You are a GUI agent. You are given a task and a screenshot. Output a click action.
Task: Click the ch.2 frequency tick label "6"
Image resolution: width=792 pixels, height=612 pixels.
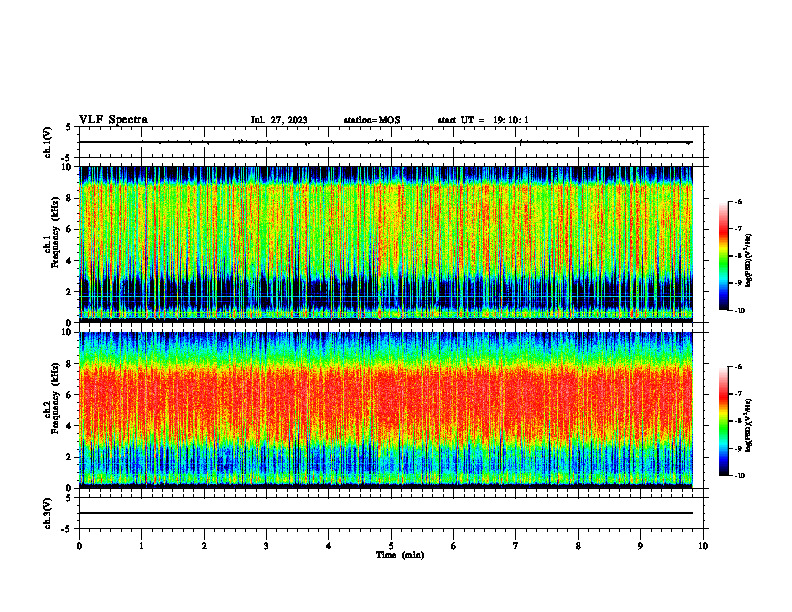click(x=69, y=395)
